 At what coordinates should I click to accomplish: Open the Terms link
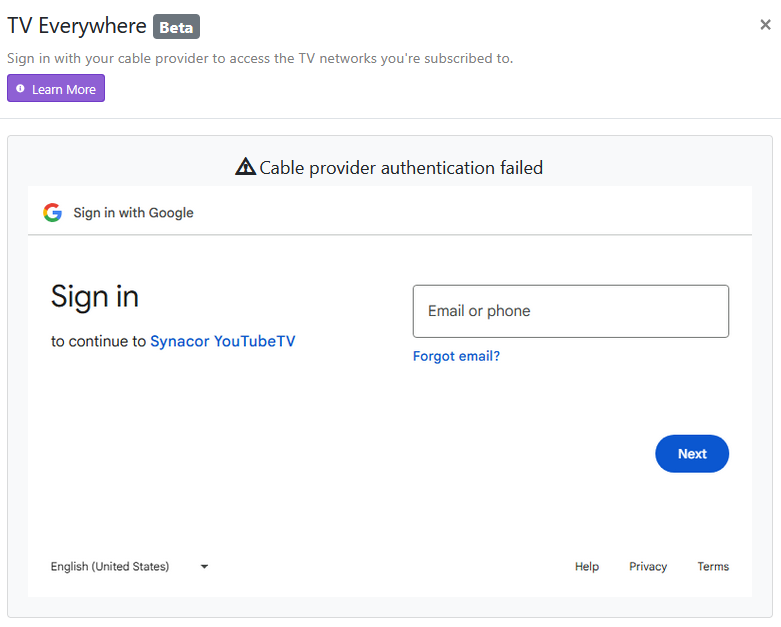click(x=713, y=566)
